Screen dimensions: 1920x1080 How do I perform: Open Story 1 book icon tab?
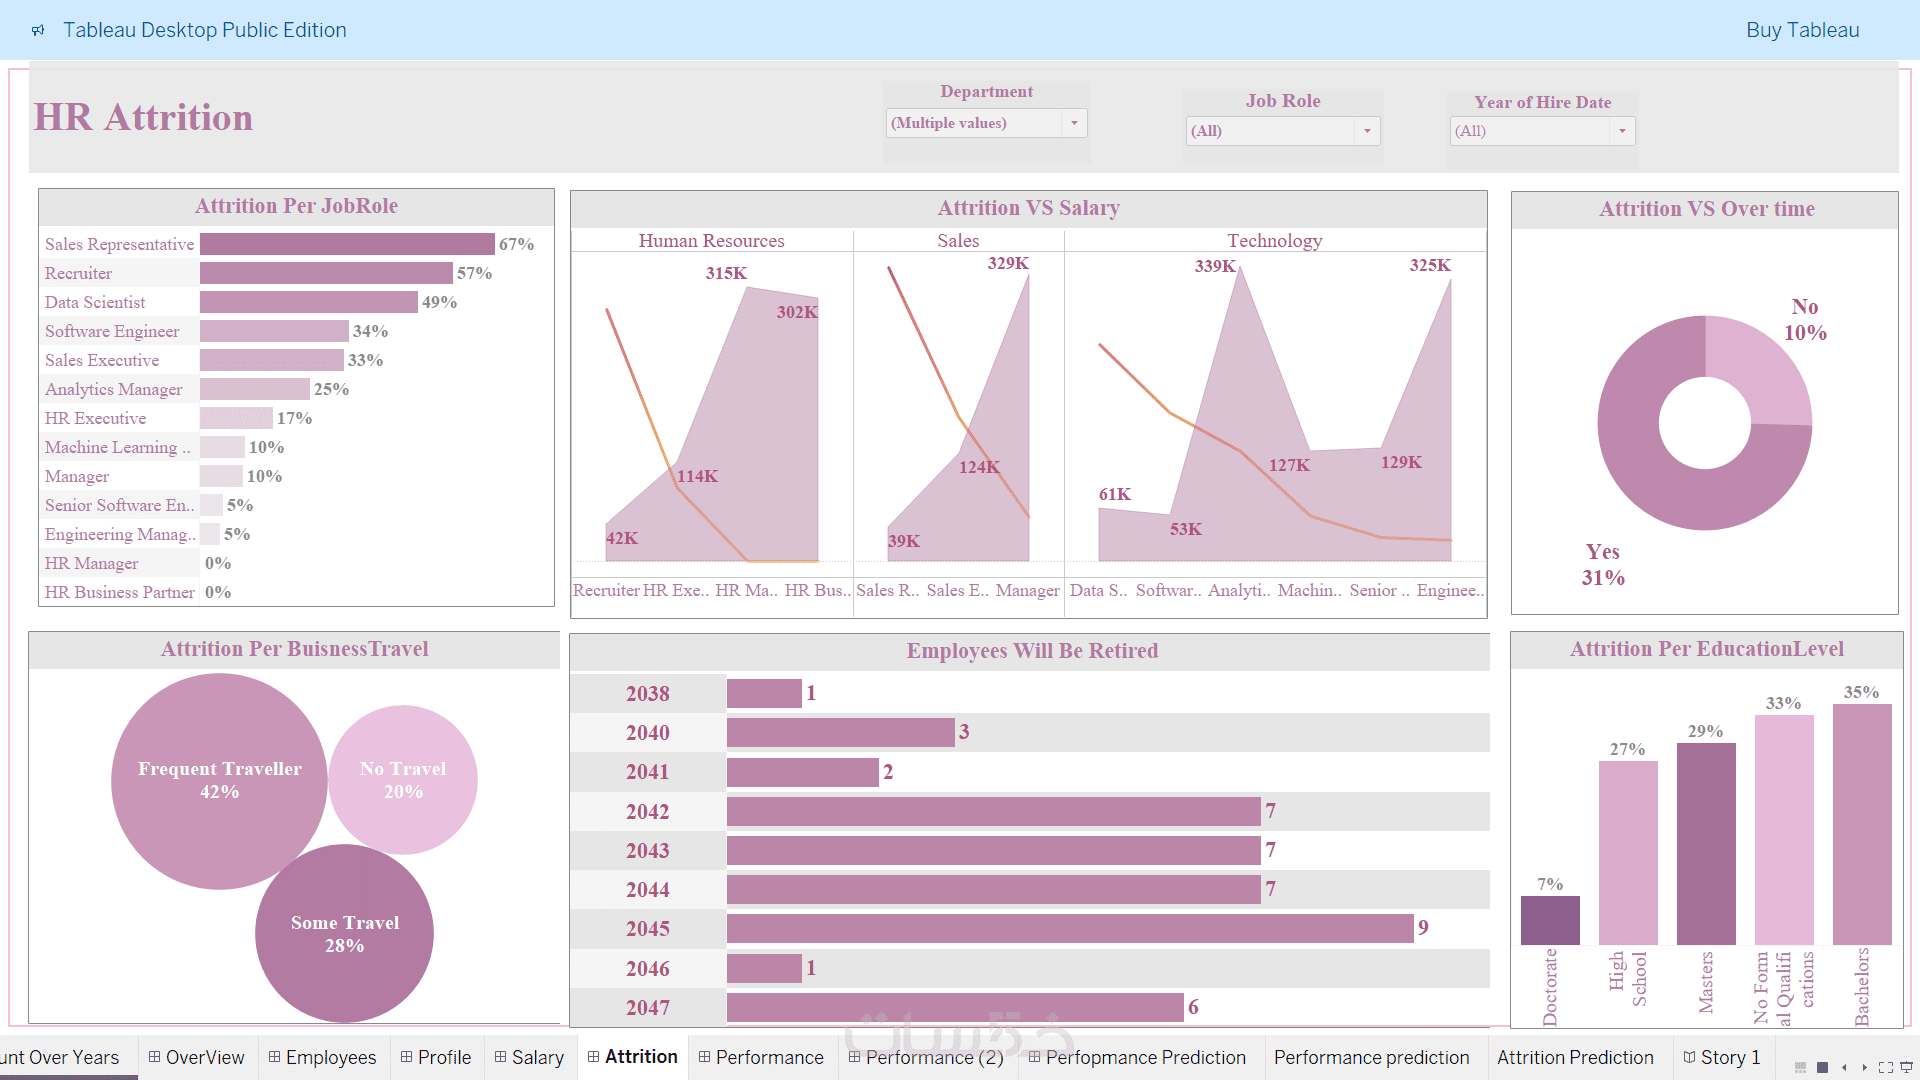click(1721, 1057)
